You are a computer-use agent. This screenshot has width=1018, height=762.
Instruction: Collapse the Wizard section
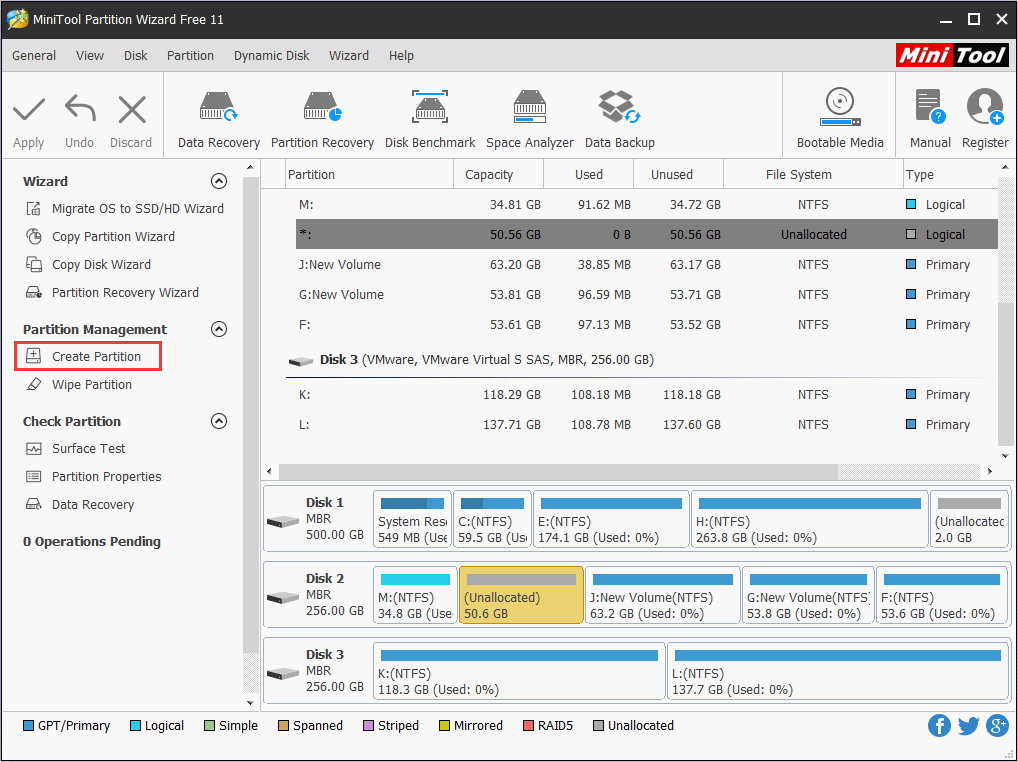(219, 181)
